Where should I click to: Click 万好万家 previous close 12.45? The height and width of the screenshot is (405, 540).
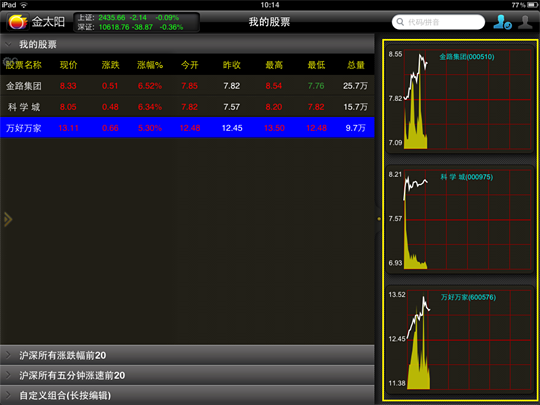(232, 128)
